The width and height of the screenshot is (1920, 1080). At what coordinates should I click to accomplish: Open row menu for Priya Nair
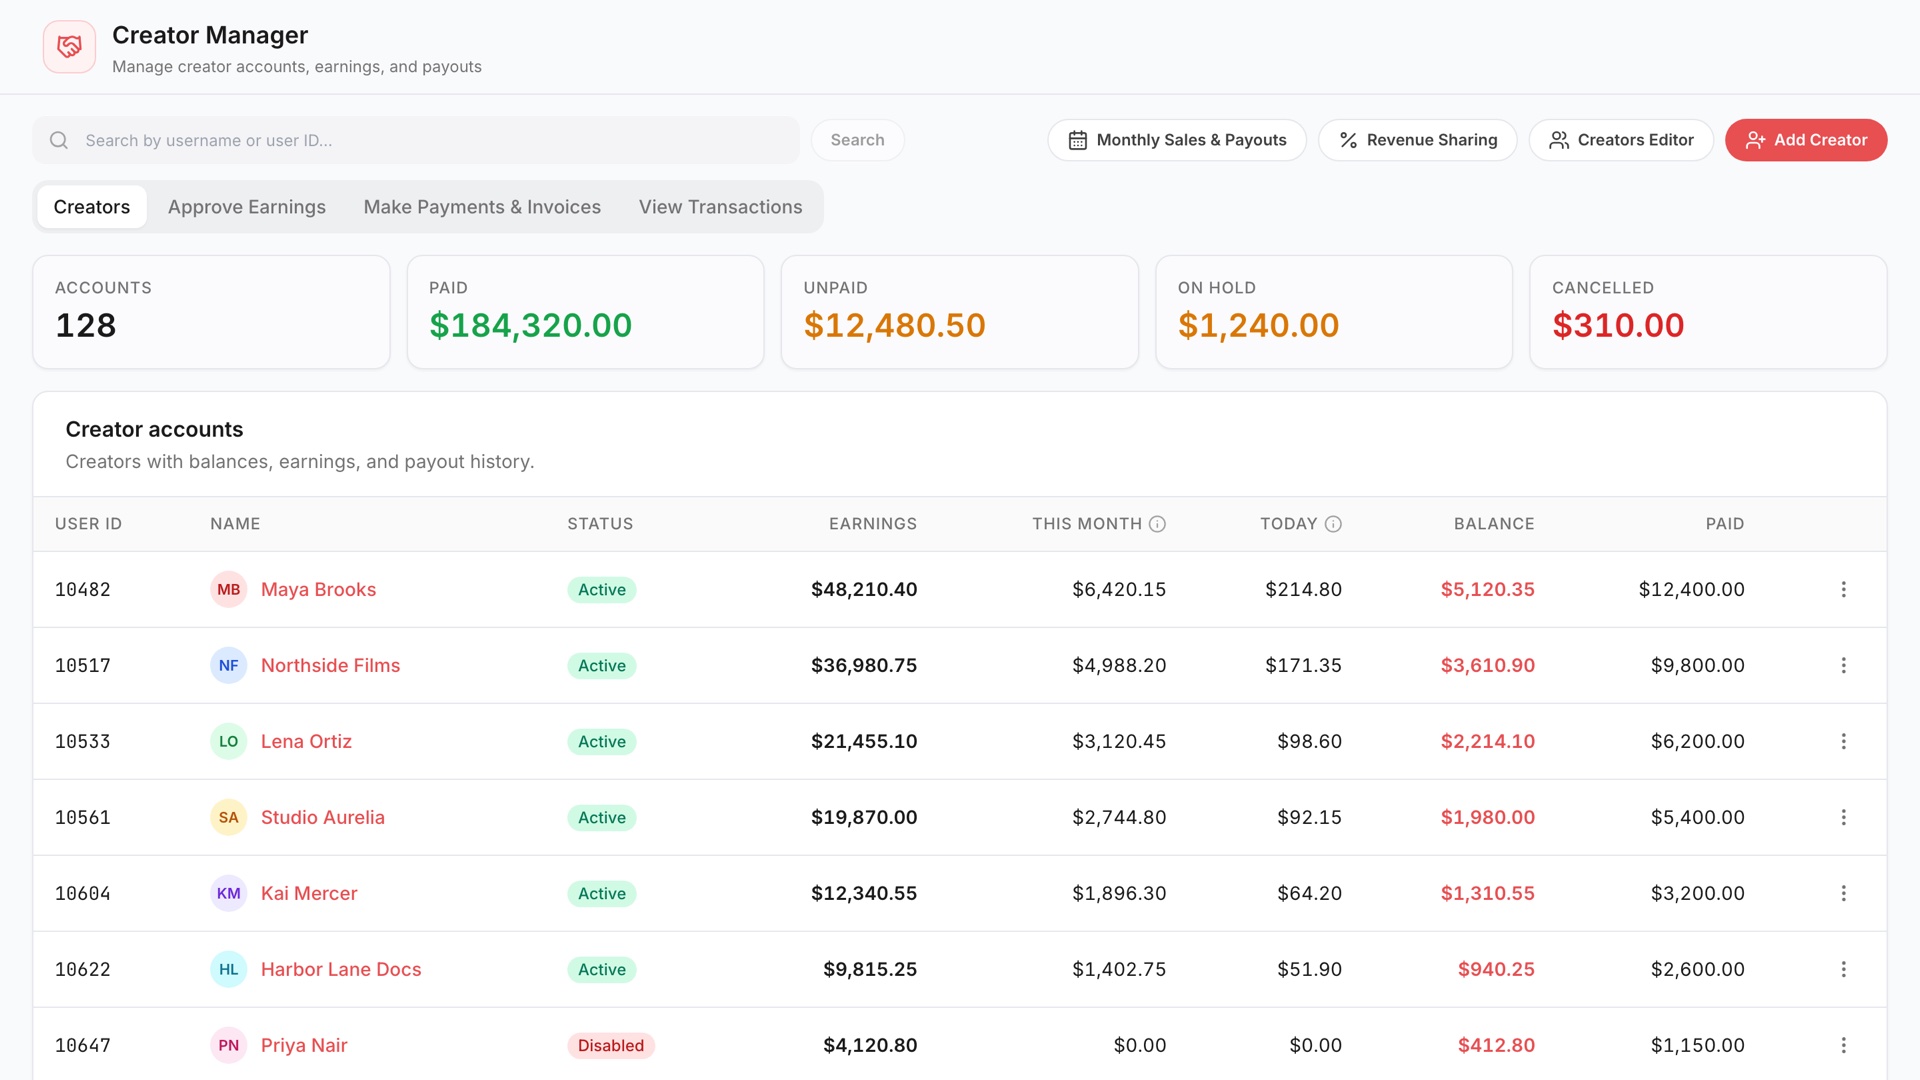[x=1843, y=1046]
